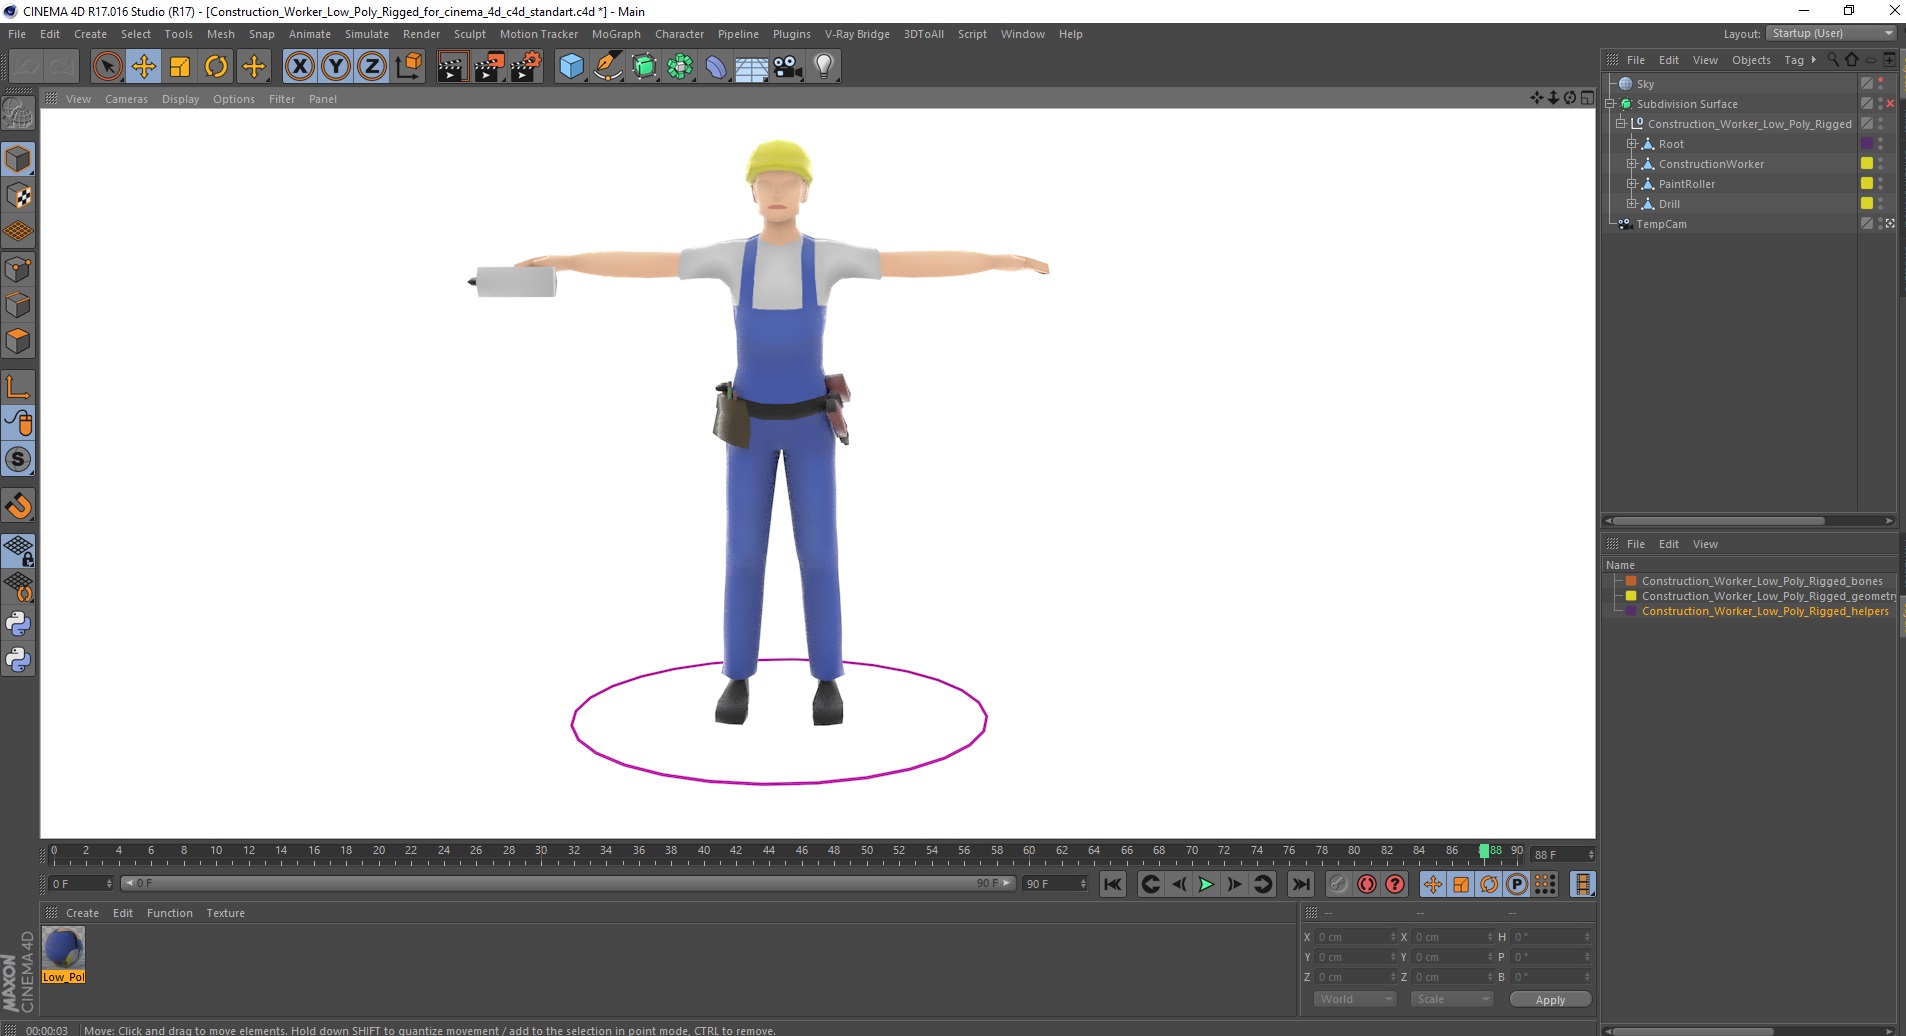
Task: Open the File menu
Action: pos(17,34)
